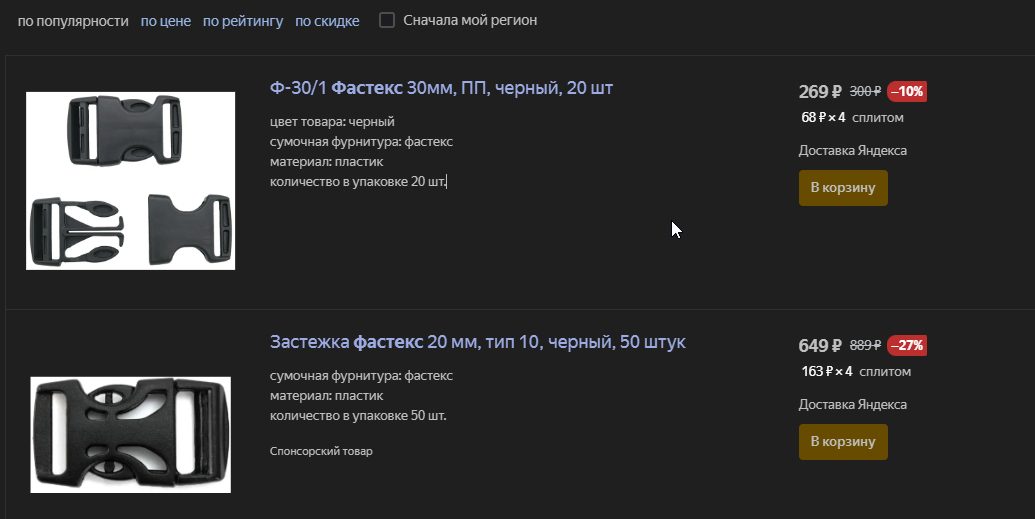Open the 'Застежка фастекс 20 мм' product link
The image size is (1035, 519).
(x=478, y=342)
